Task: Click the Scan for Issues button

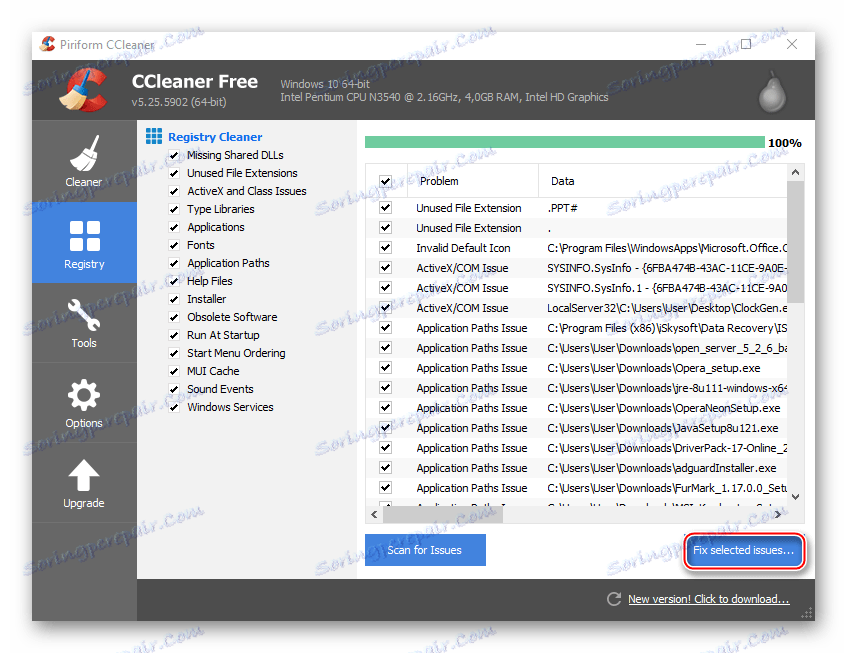Action: pyautogui.click(x=425, y=550)
